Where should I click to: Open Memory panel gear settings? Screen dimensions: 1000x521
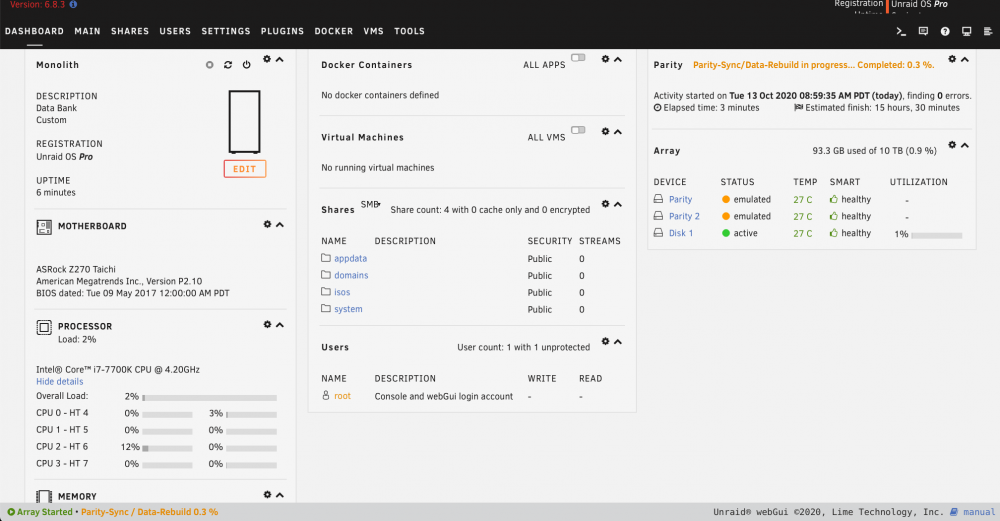click(267, 495)
